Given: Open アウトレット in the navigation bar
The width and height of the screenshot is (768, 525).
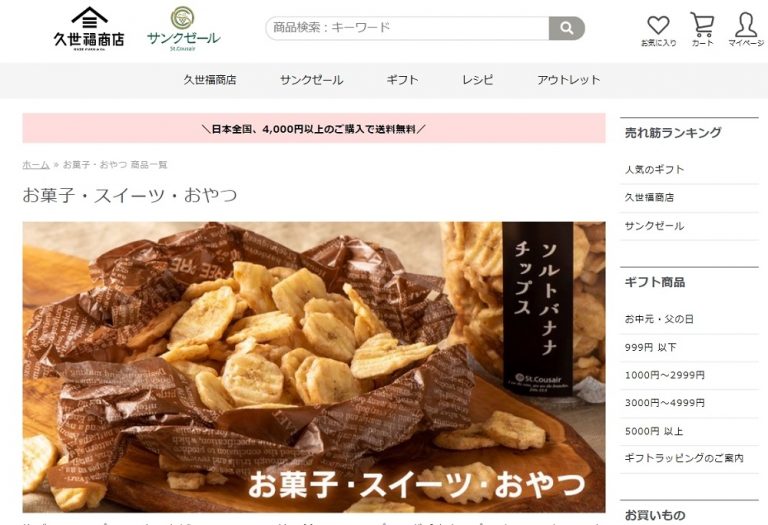Looking at the screenshot, I should coord(568,80).
